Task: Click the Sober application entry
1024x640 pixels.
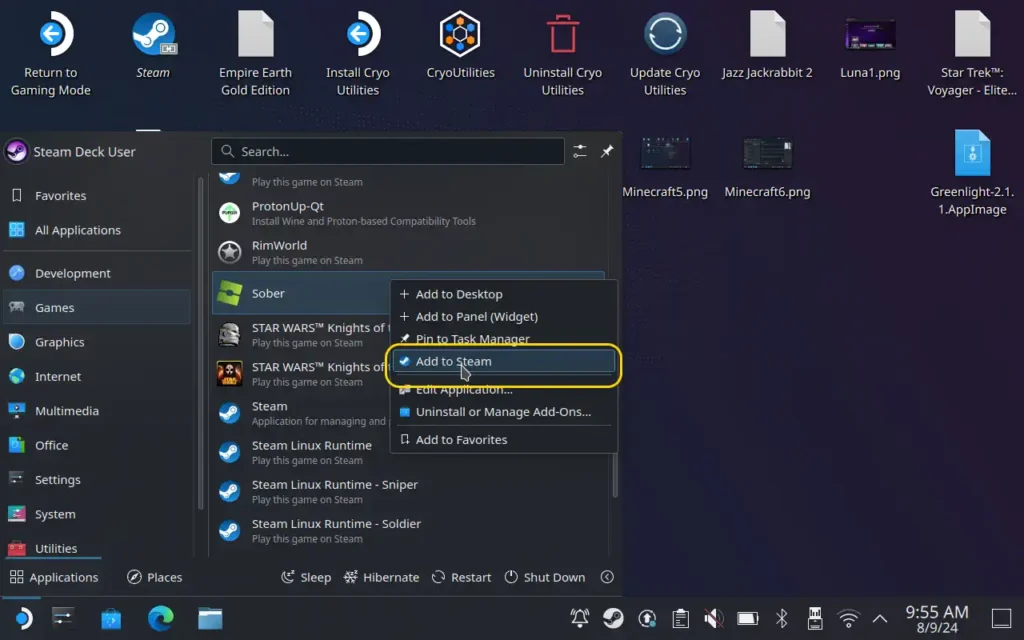Action: click(301, 293)
